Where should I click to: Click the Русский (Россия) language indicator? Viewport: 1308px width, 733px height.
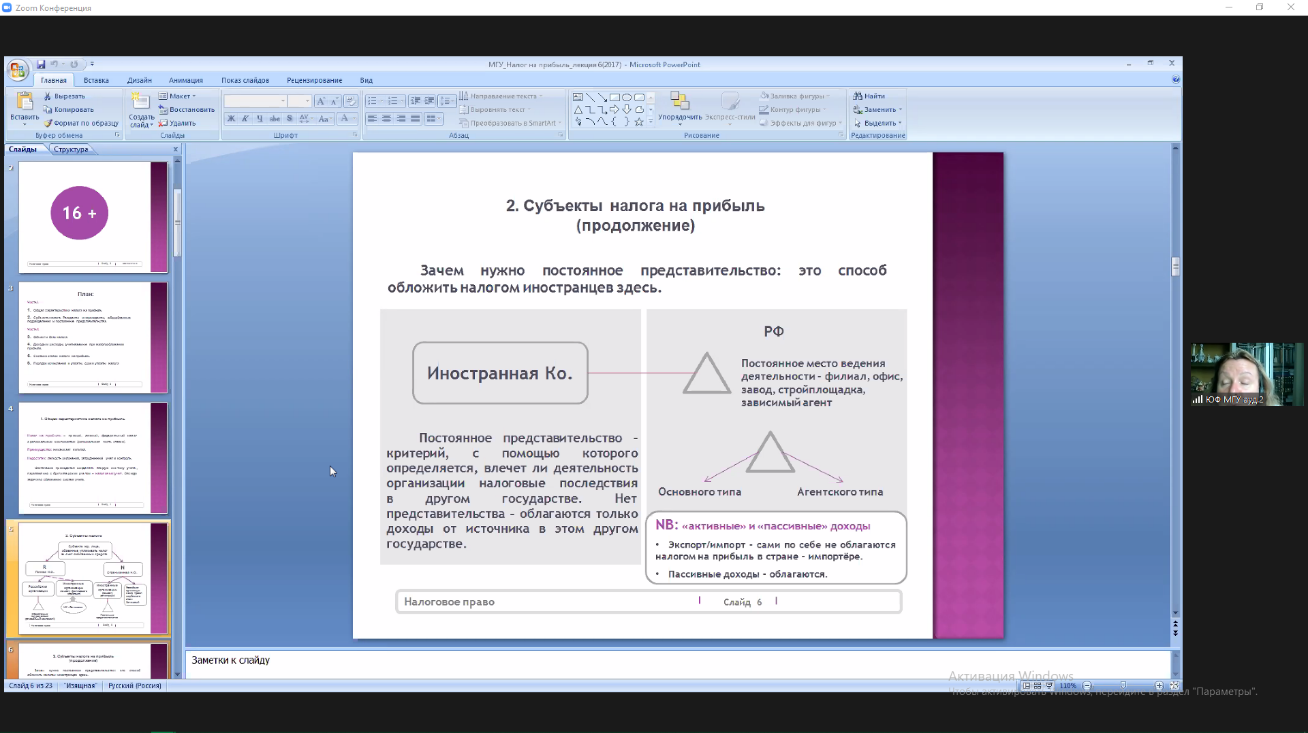coord(135,686)
